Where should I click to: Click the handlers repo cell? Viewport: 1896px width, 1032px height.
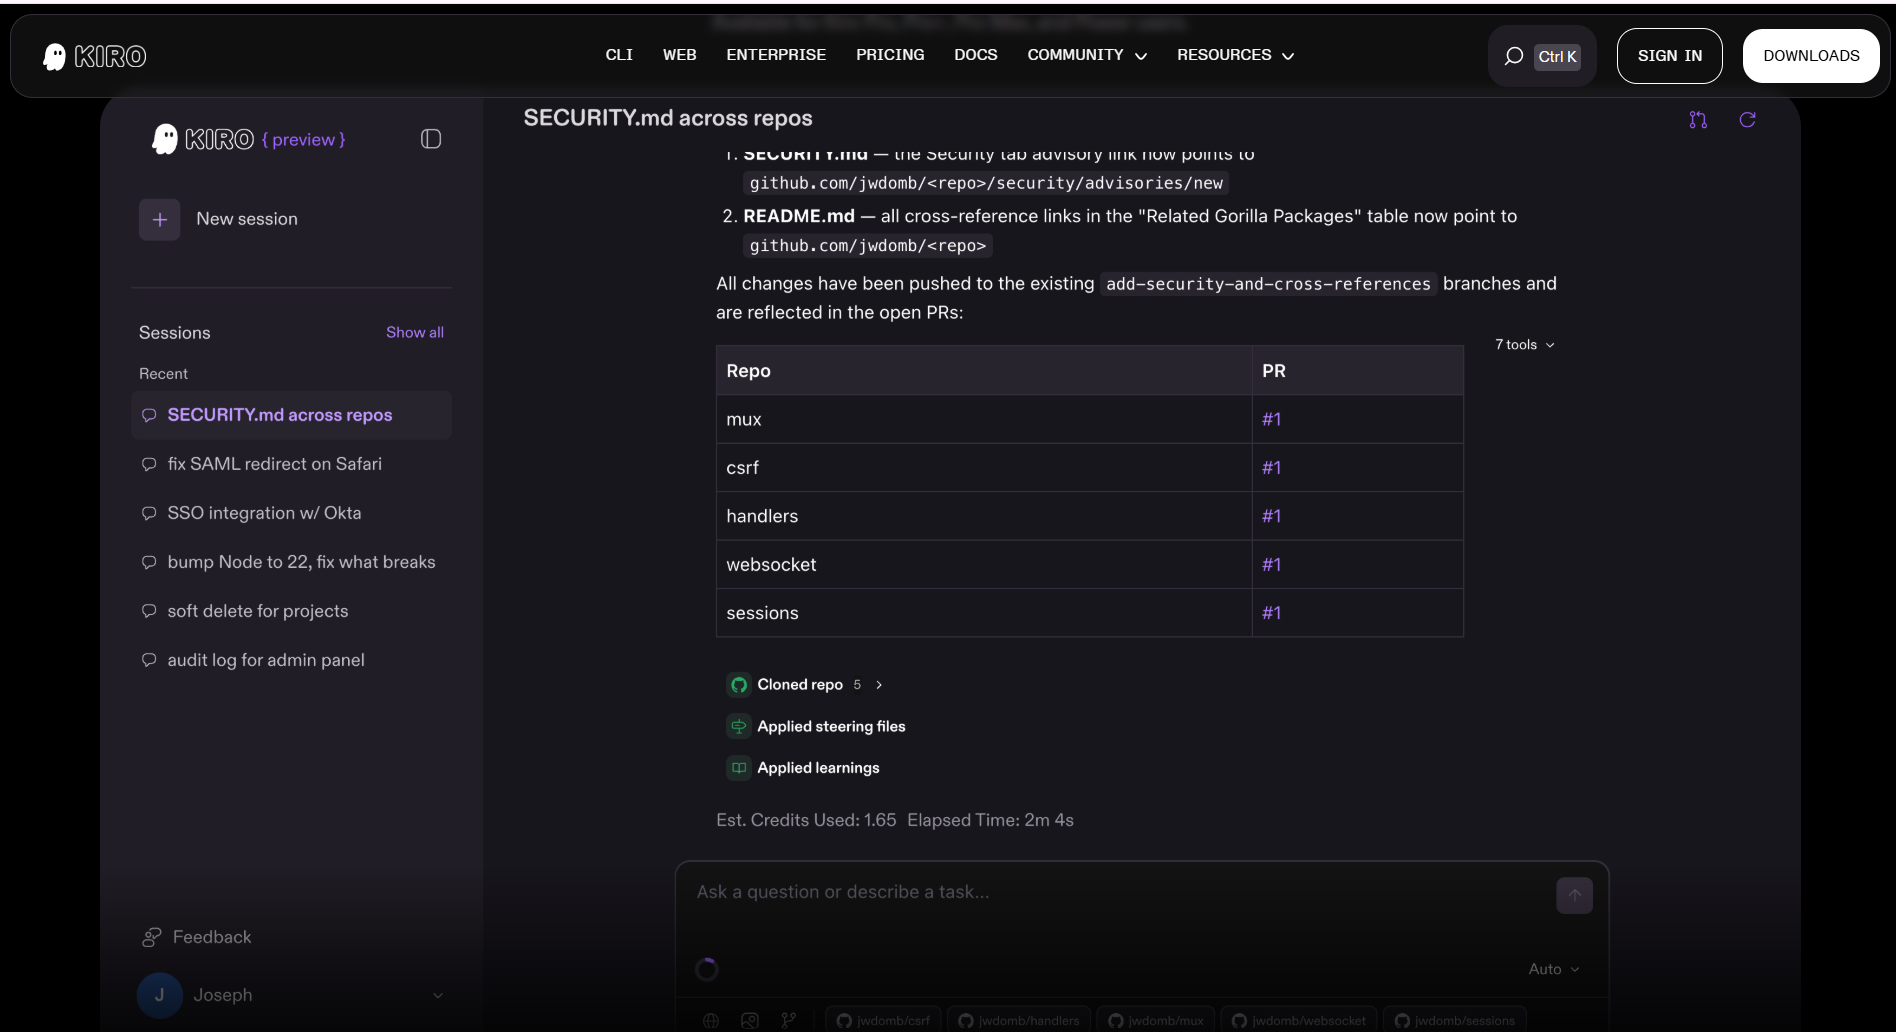[984, 516]
